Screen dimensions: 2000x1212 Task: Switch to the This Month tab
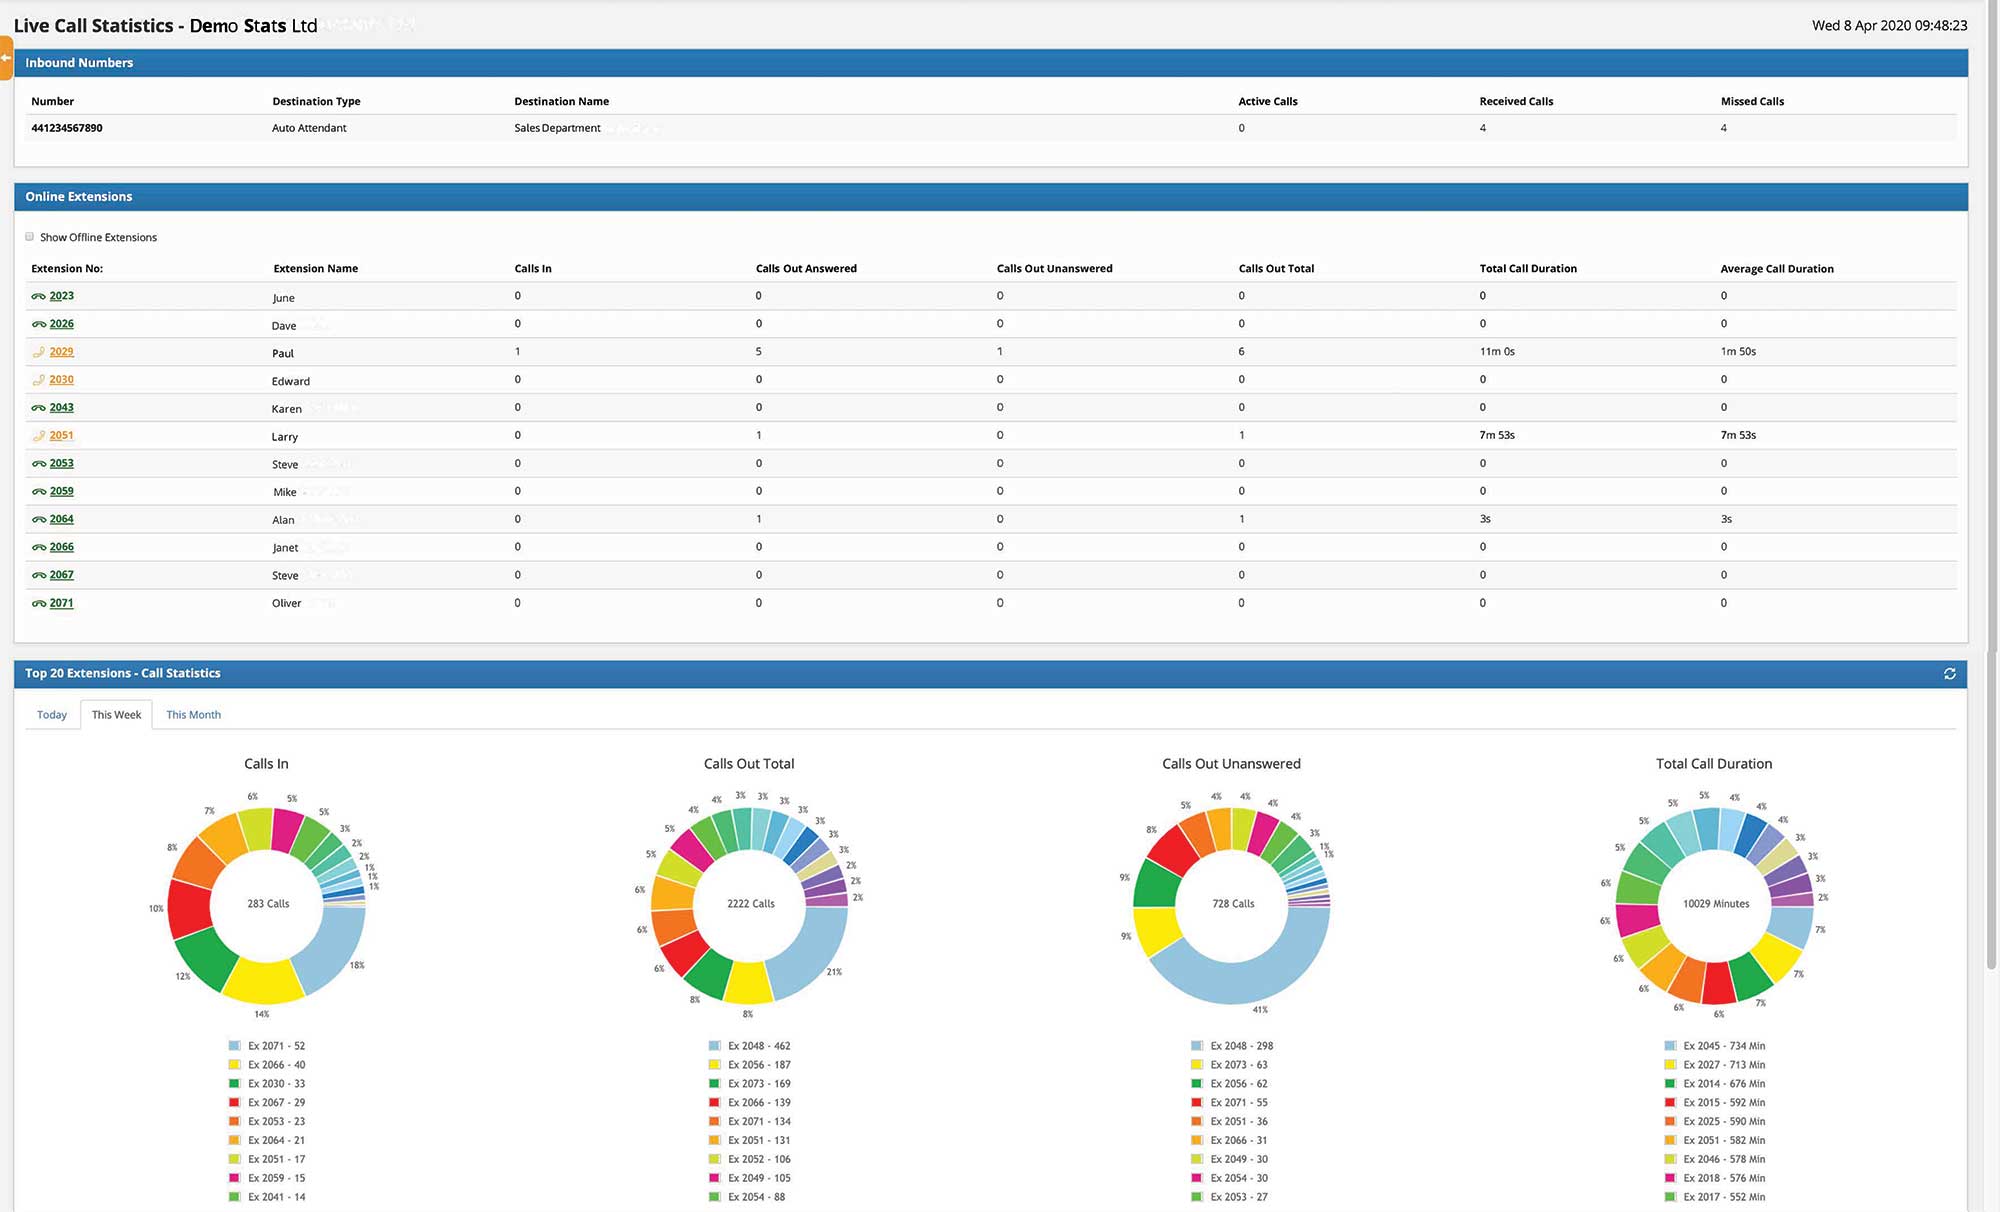click(x=193, y=715)
